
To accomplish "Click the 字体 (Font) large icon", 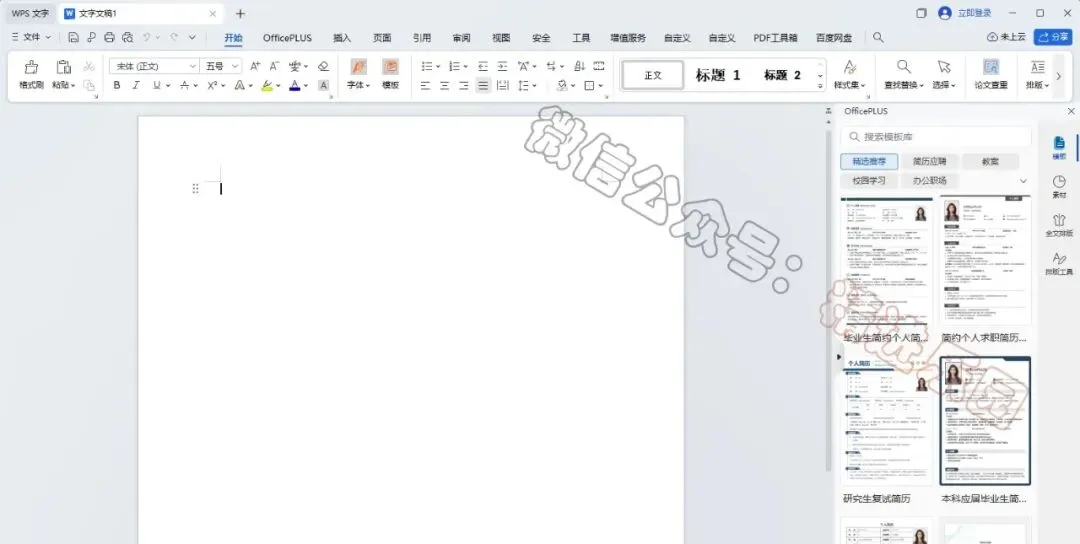I will pyautogui.click(x=358, y=67).
